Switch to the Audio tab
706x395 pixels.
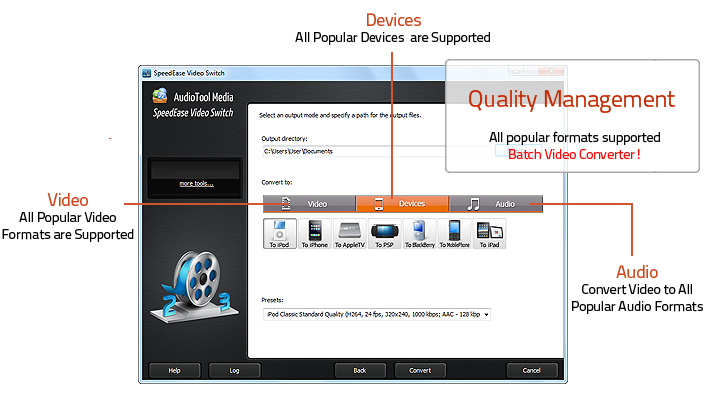[x=496, y=204]
